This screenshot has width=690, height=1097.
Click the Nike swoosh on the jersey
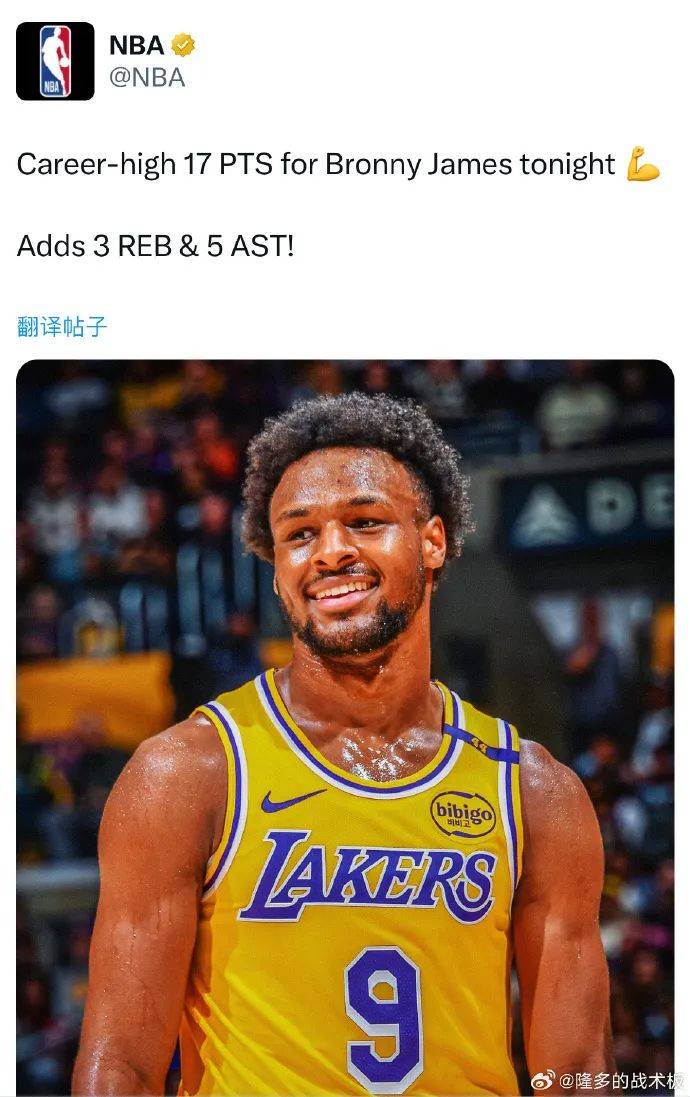coord(293,799)
